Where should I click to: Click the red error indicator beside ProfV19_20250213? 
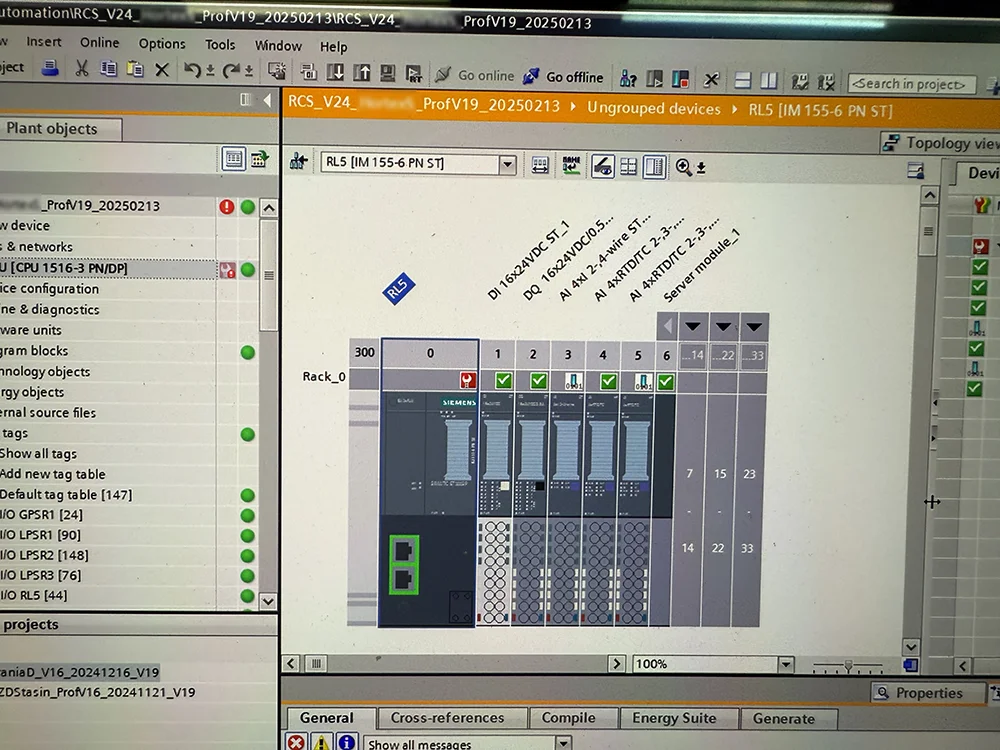(x=226, y=207)
